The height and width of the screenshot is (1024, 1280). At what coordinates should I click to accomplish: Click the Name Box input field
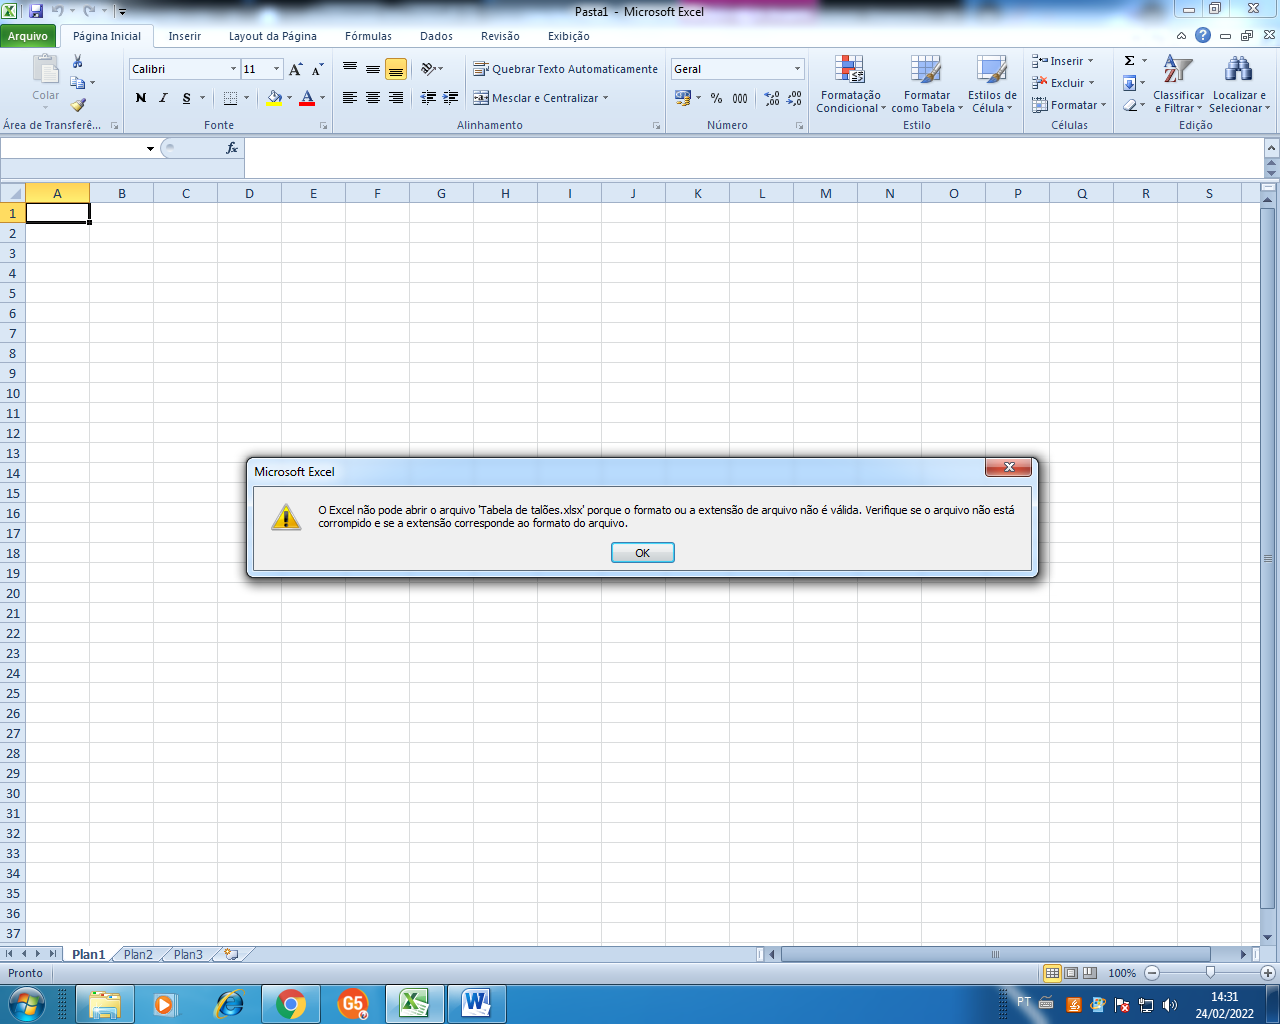tap(72, 148)
